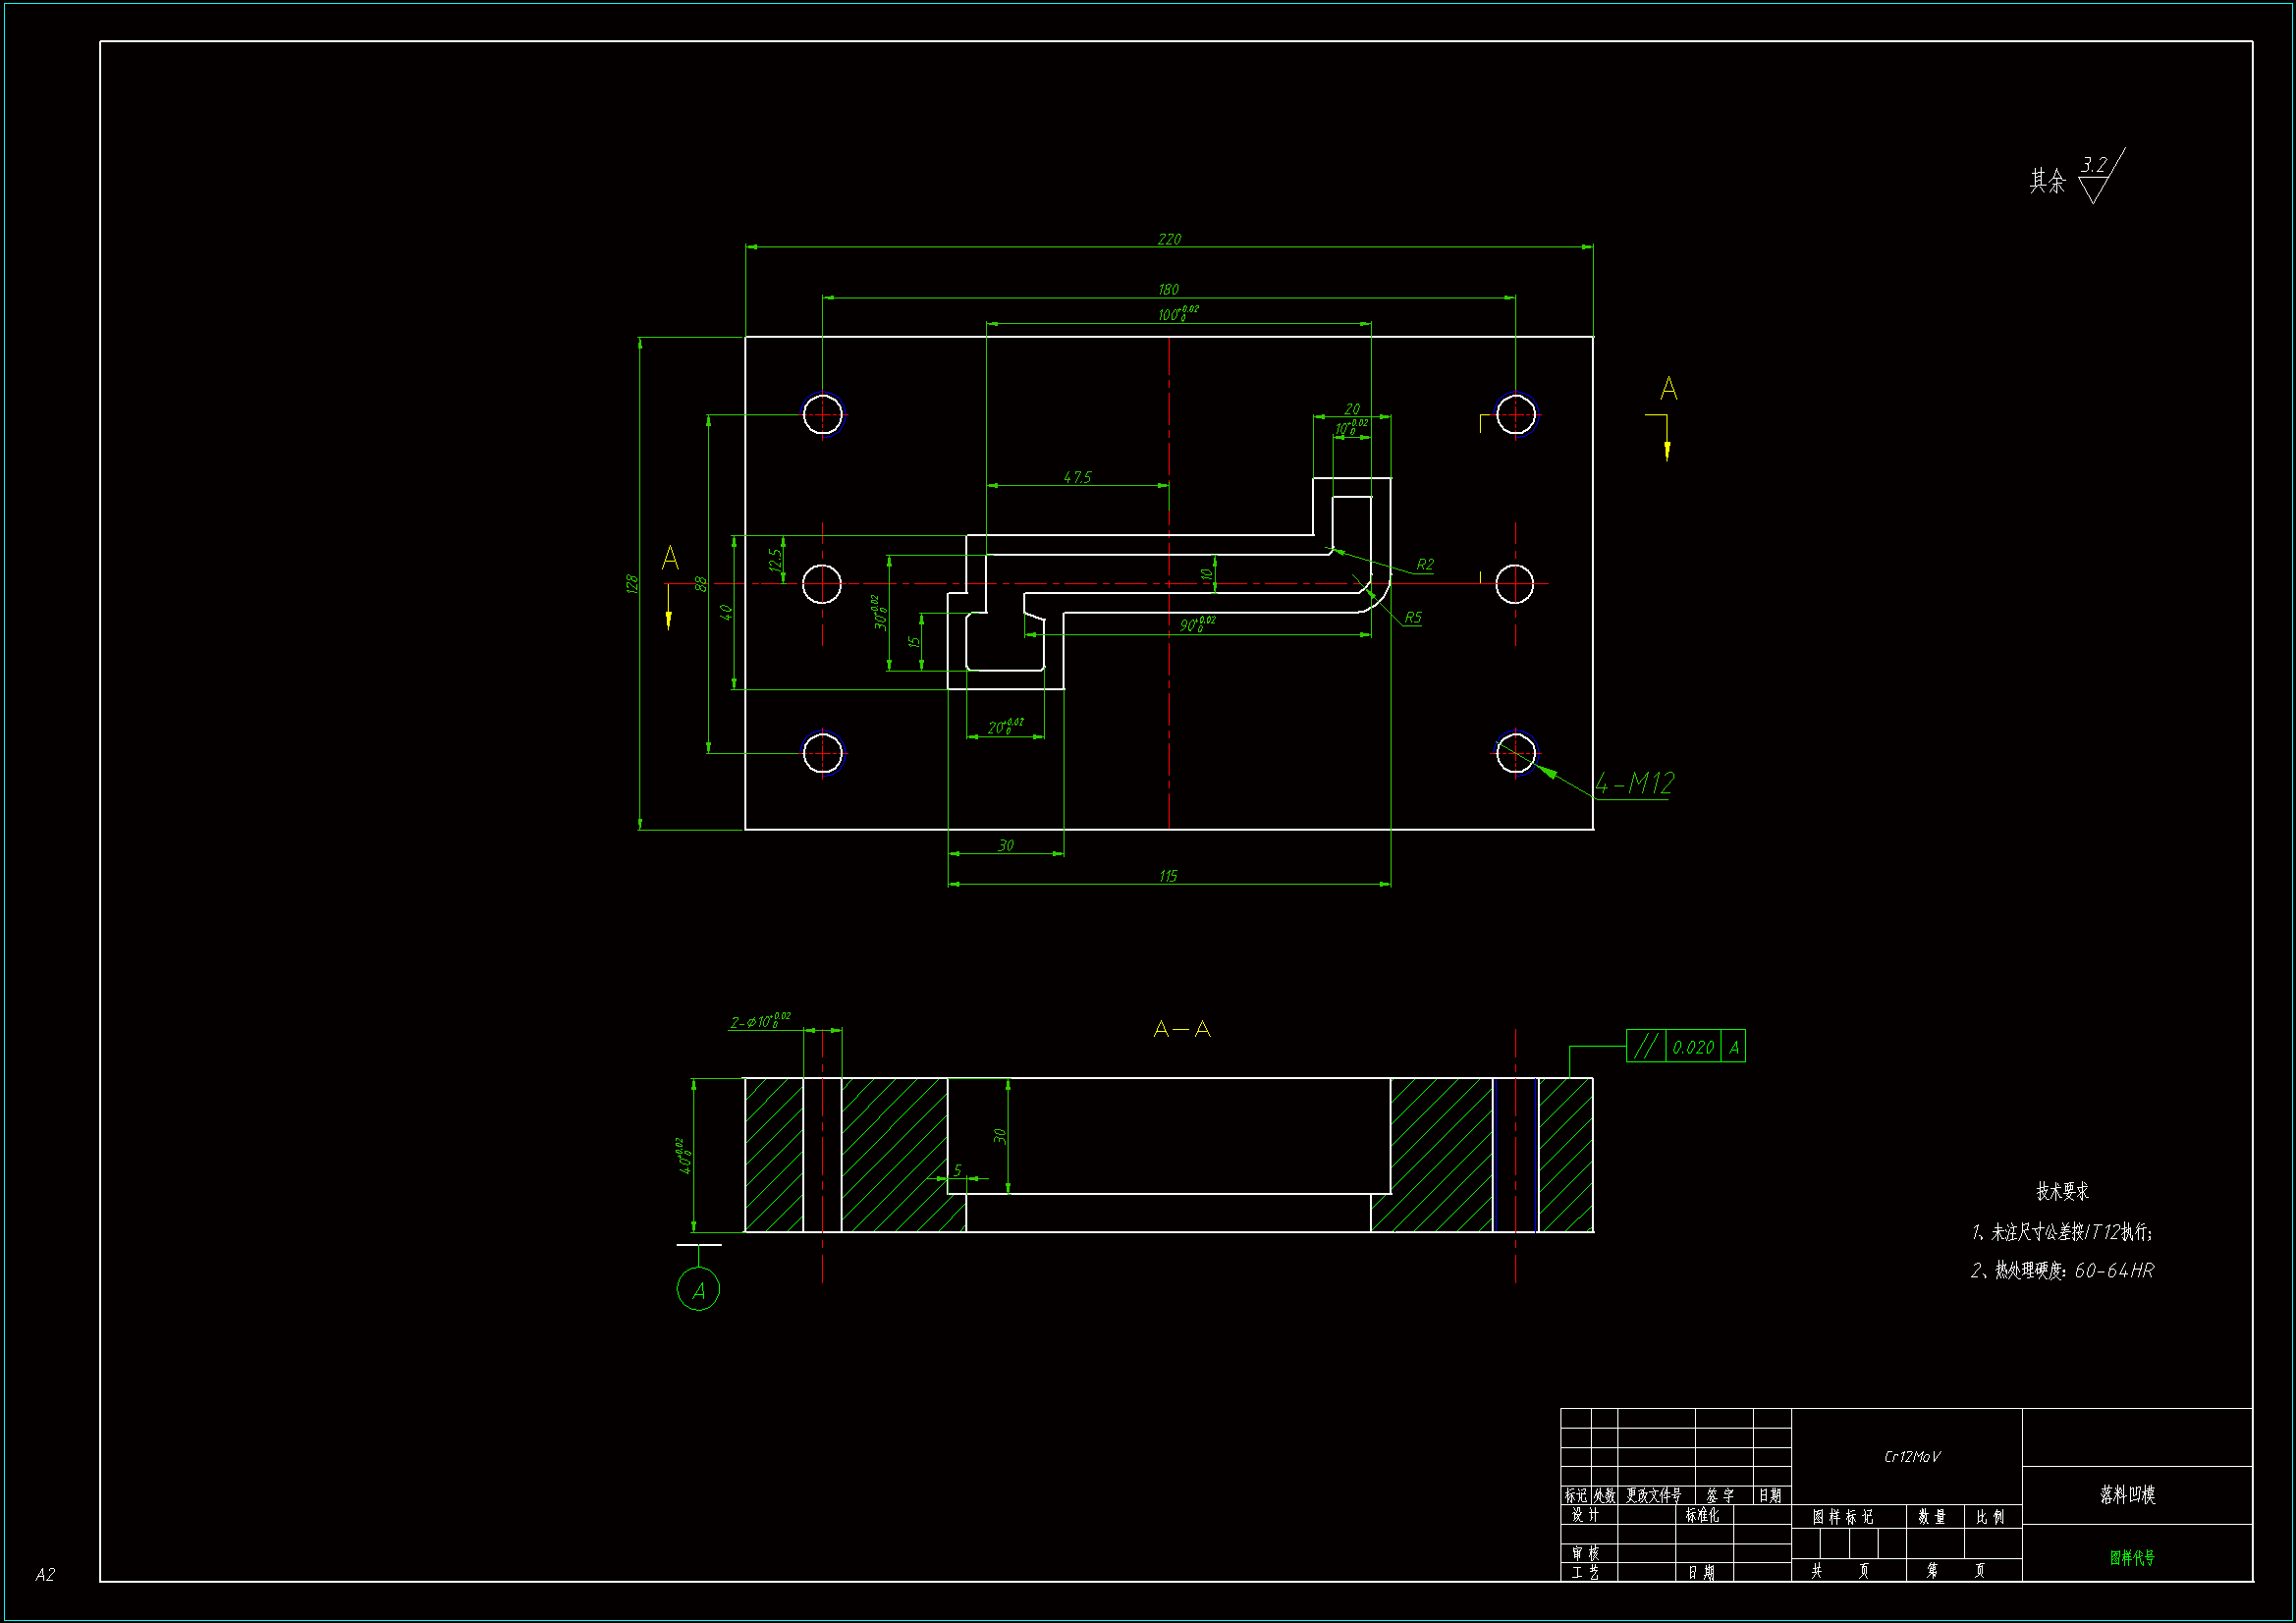Click the 128 overall height dimension
Viewport: 2296px width, 1623px height.
tap(632, 584)
